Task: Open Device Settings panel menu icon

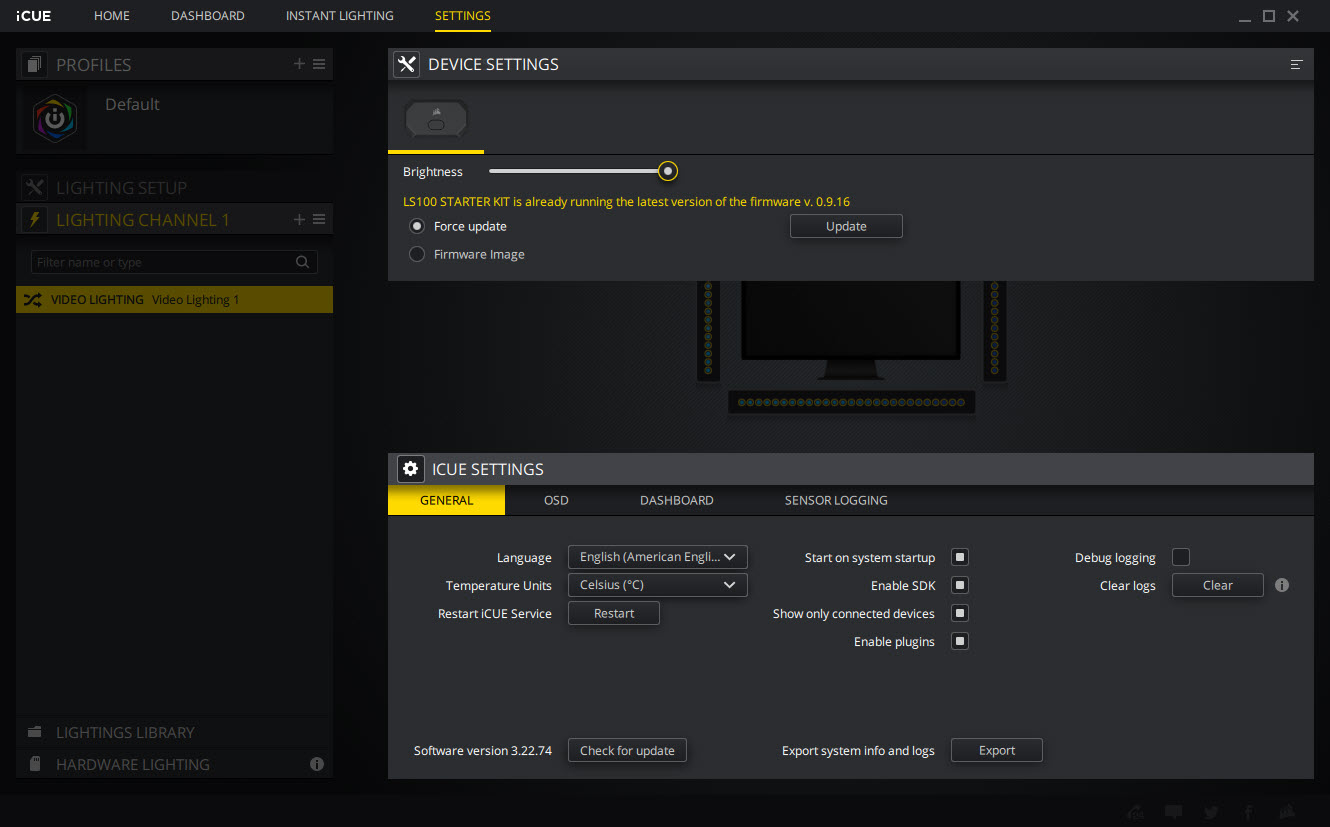Action: tap(1297, 64)
